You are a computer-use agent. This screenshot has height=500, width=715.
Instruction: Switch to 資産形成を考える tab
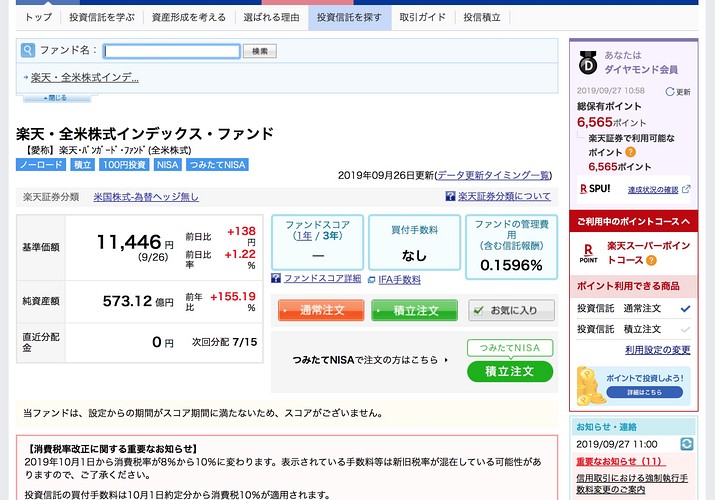click(189, 17)
